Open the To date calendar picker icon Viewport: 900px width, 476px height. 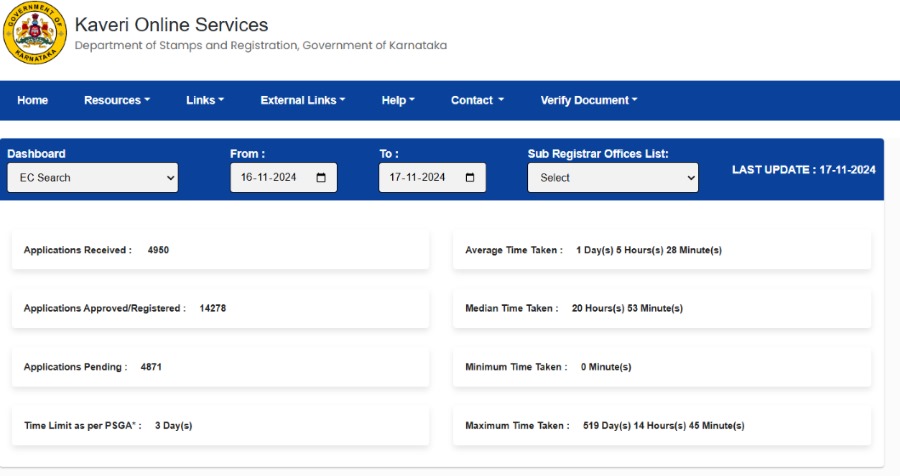(470, 177)
